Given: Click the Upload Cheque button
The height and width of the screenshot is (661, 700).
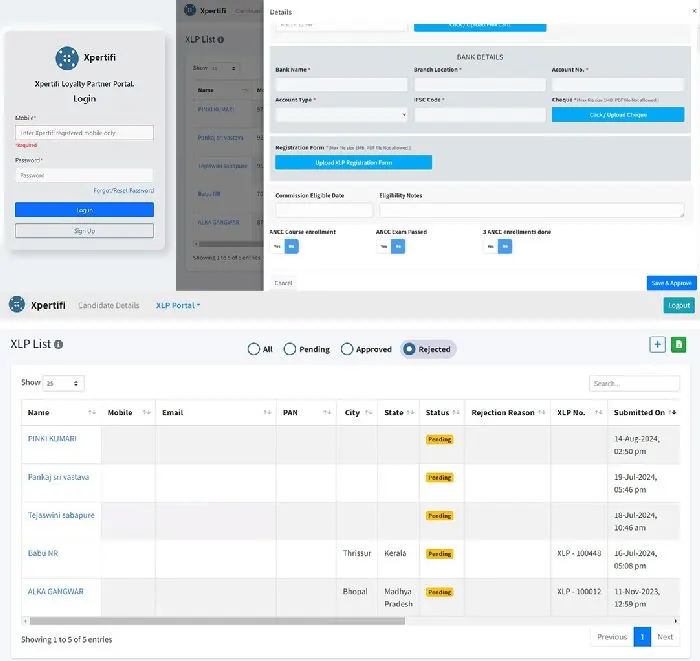Looking at the screenshot, I should point(618,115).
